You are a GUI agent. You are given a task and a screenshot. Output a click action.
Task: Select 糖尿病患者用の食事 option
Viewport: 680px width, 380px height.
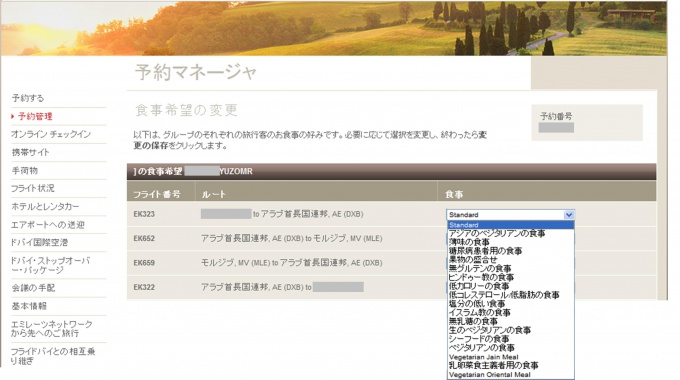pos(485,251)
